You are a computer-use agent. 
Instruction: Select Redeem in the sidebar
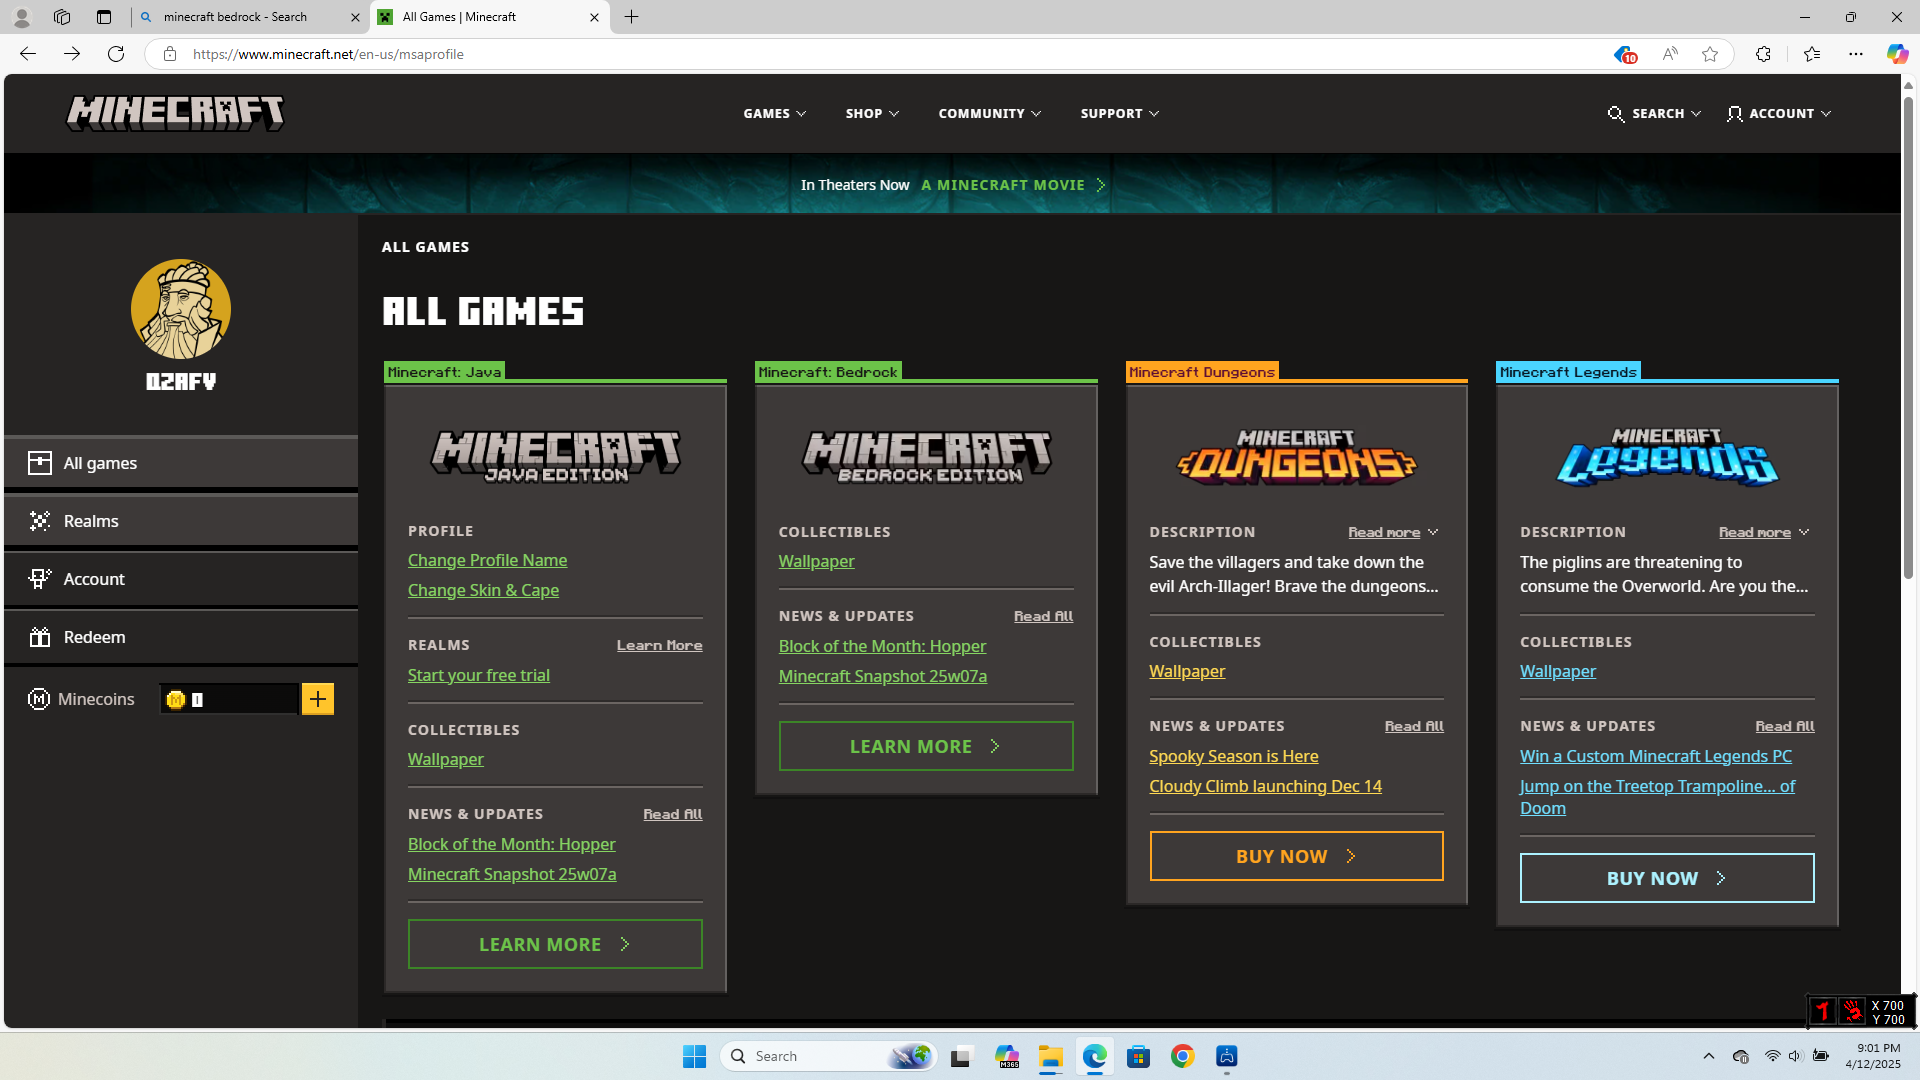pos(181,637)
